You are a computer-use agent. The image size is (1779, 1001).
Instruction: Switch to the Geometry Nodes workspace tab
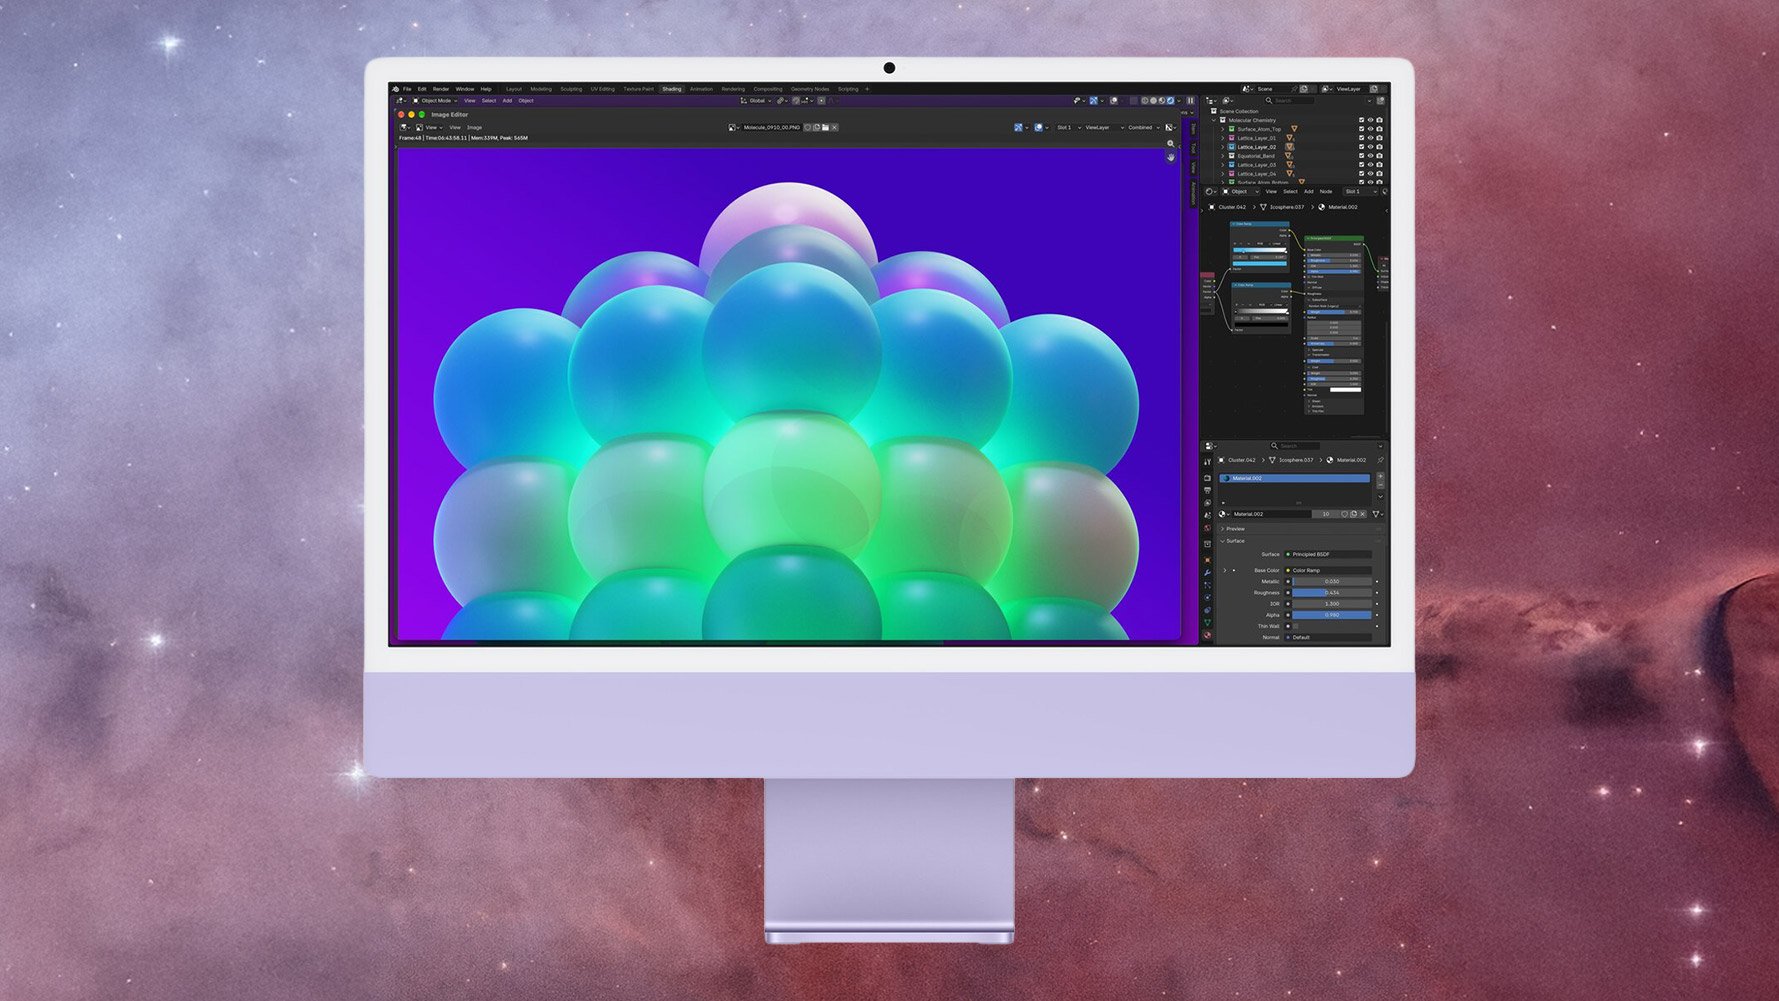click(810, 89)
